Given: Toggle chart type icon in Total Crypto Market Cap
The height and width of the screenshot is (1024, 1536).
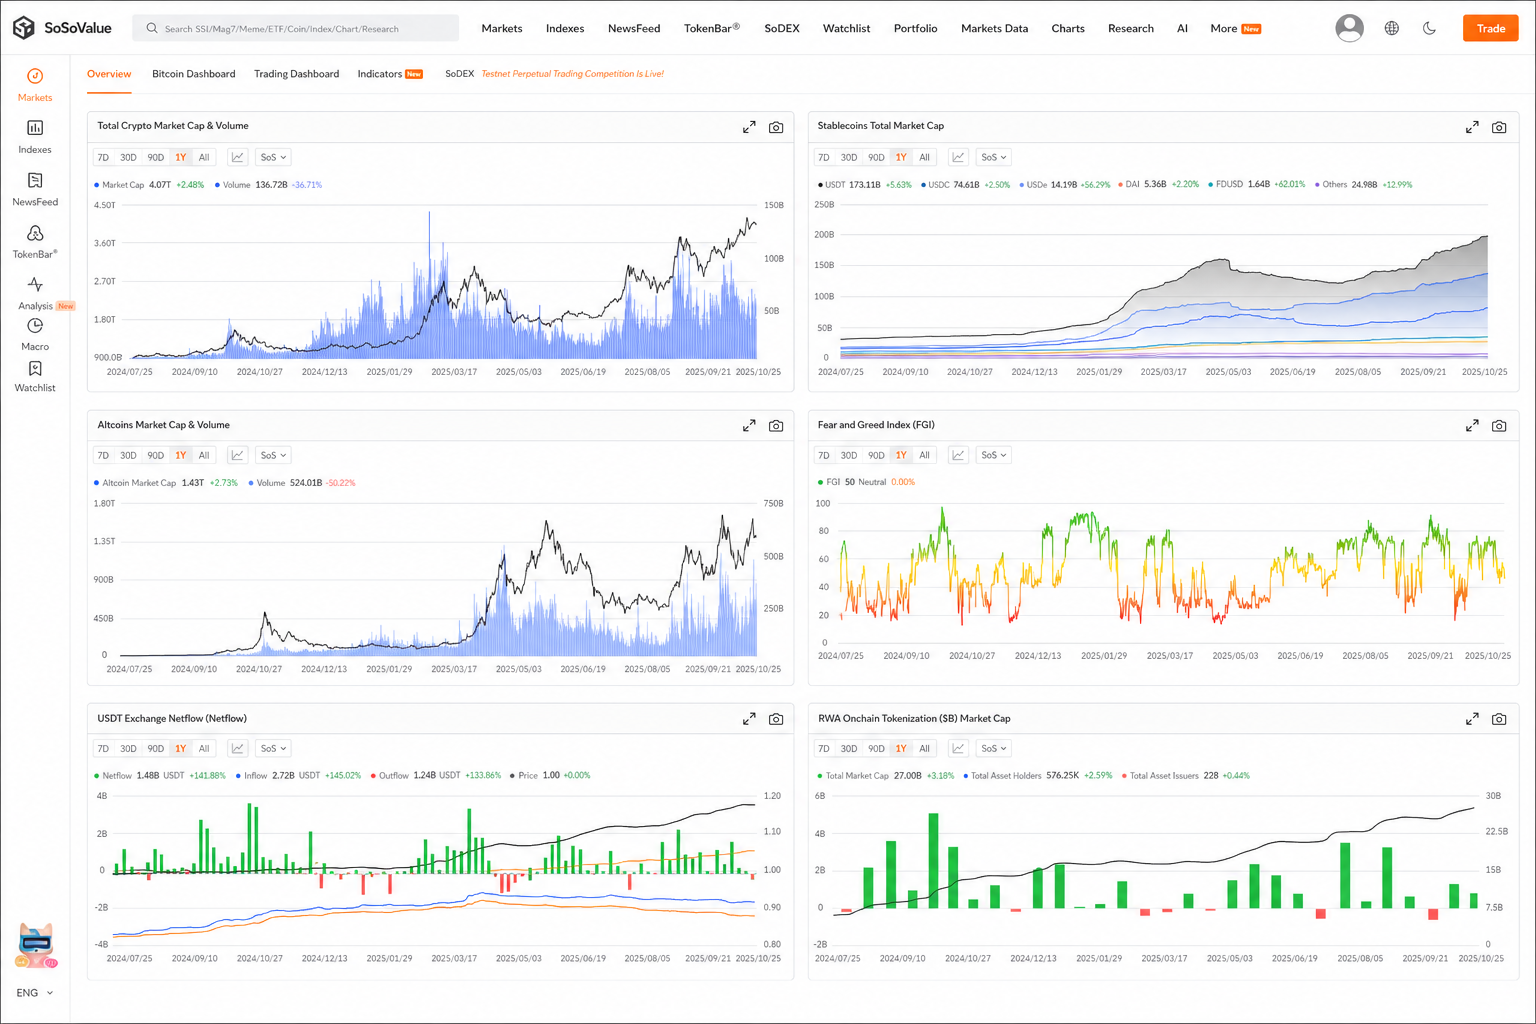Looking at the screenshot, I should click(238, 157).
